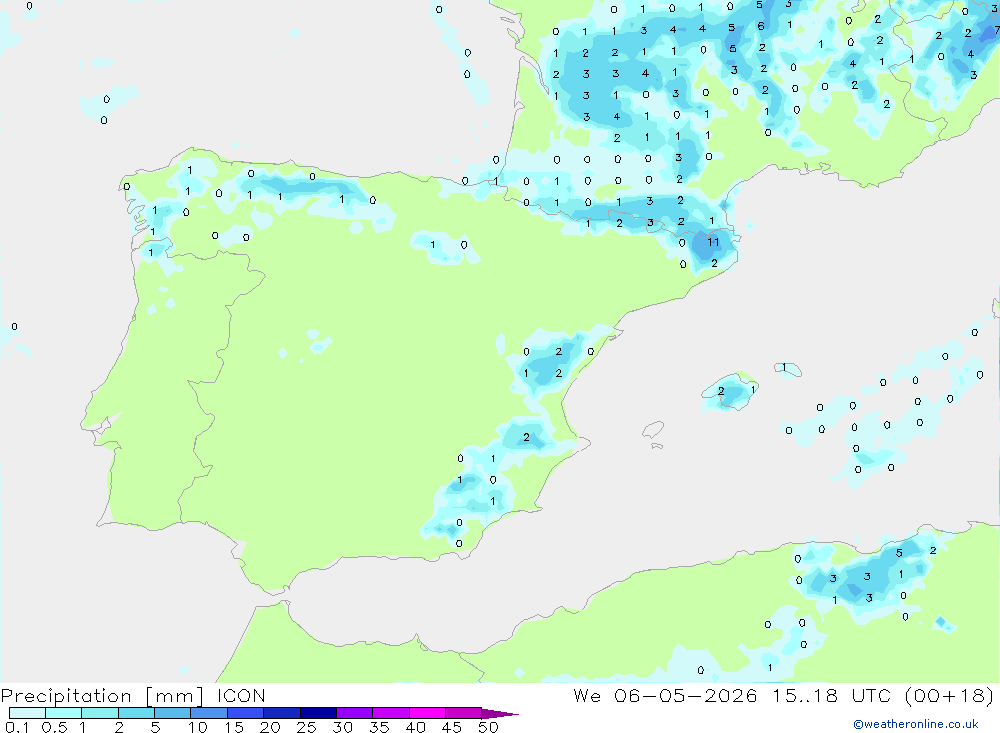1000x733 pixels.
Task: Select legend swatch between 0.1 and 0.5
Action: pyautogui.click(x=27, y=713)
